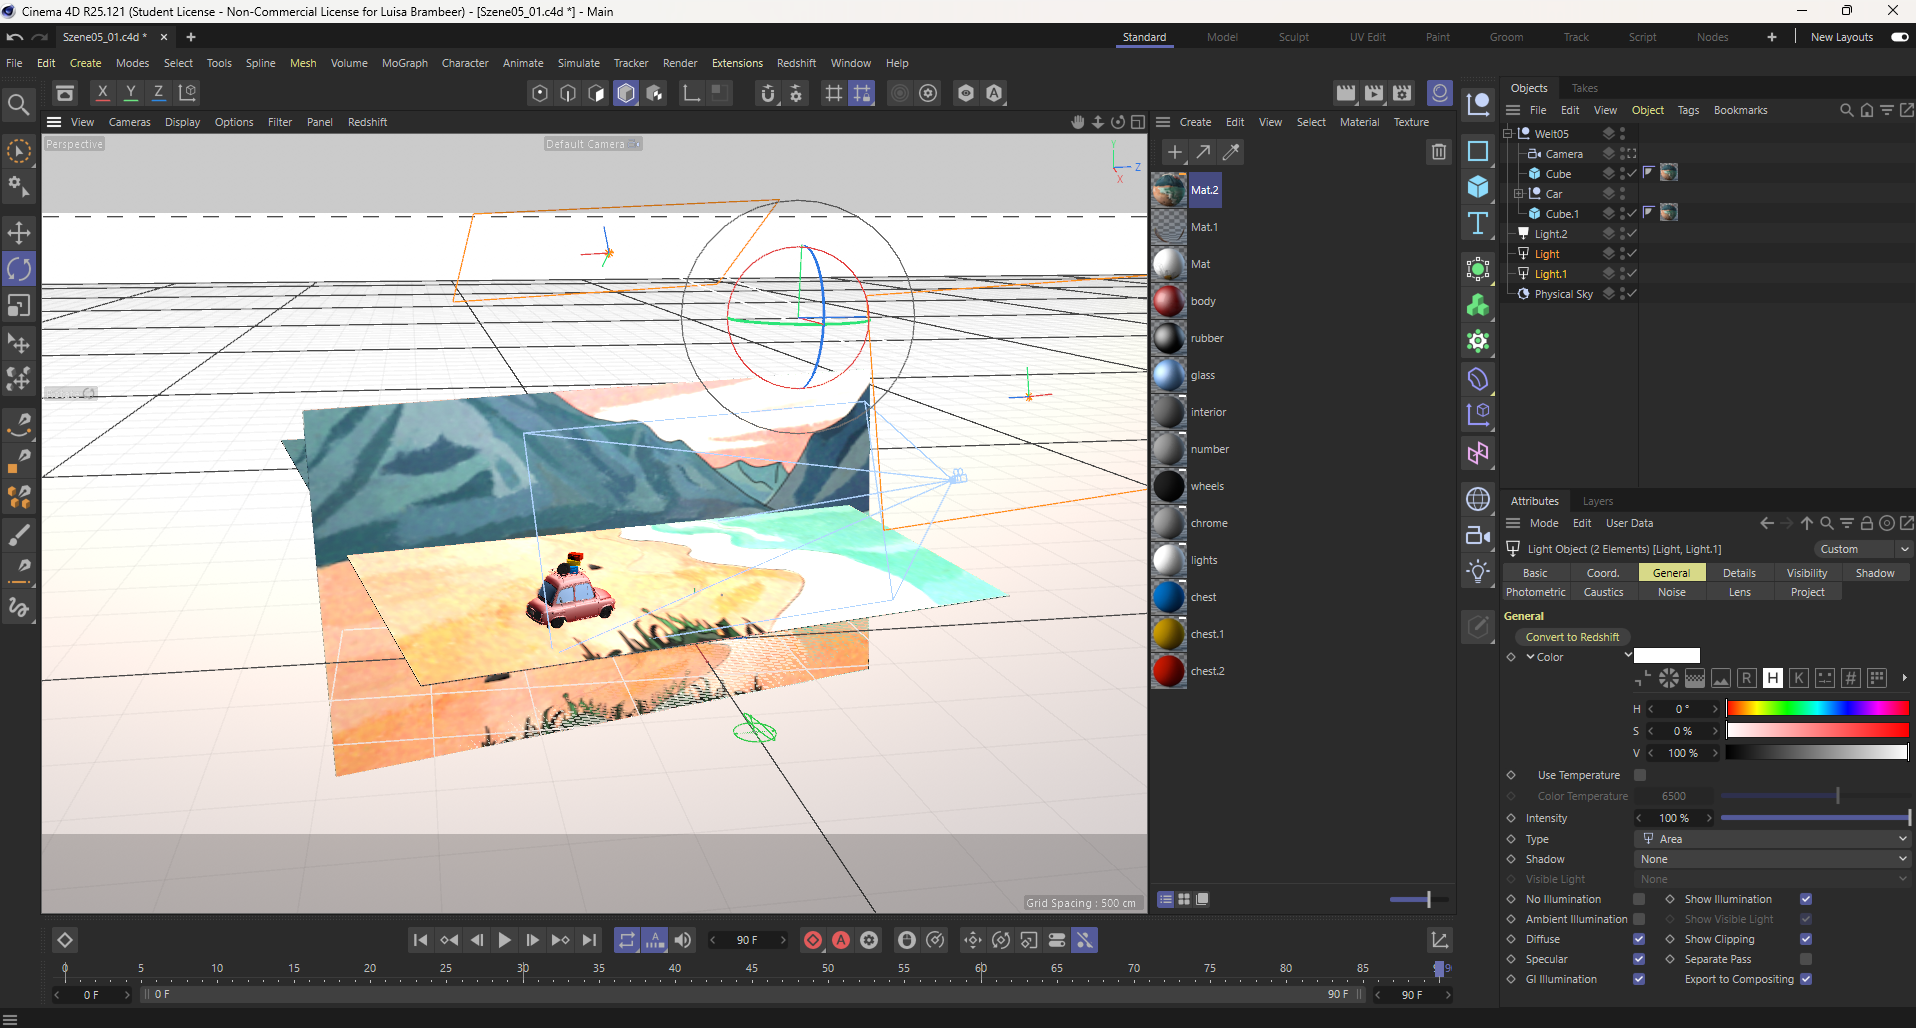This screenshot has width=1916, height=1028.
Task: Click the material eyedropper icon
Action: click(1231, 152)
